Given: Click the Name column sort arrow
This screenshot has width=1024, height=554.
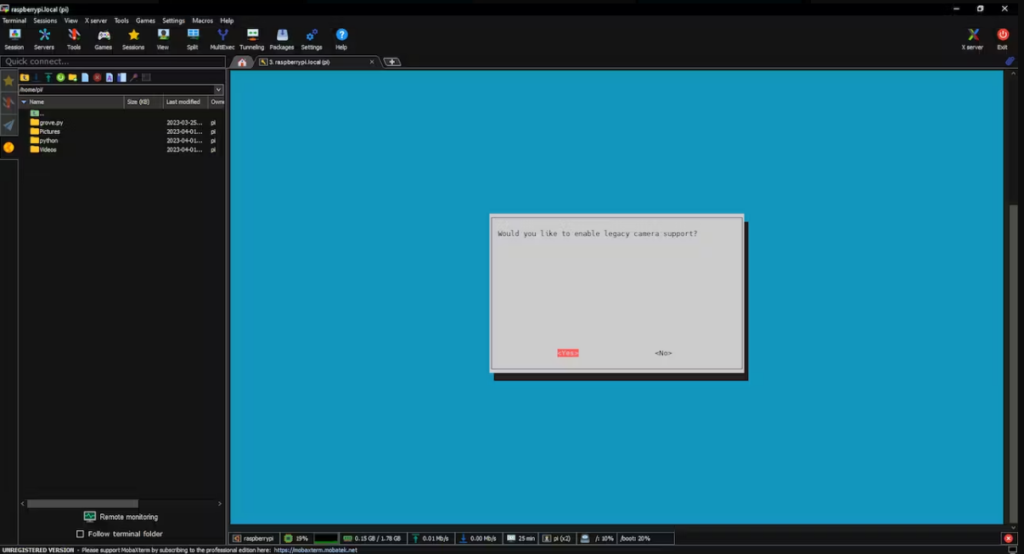Looking at the screenshot, I should pos(24,102).
